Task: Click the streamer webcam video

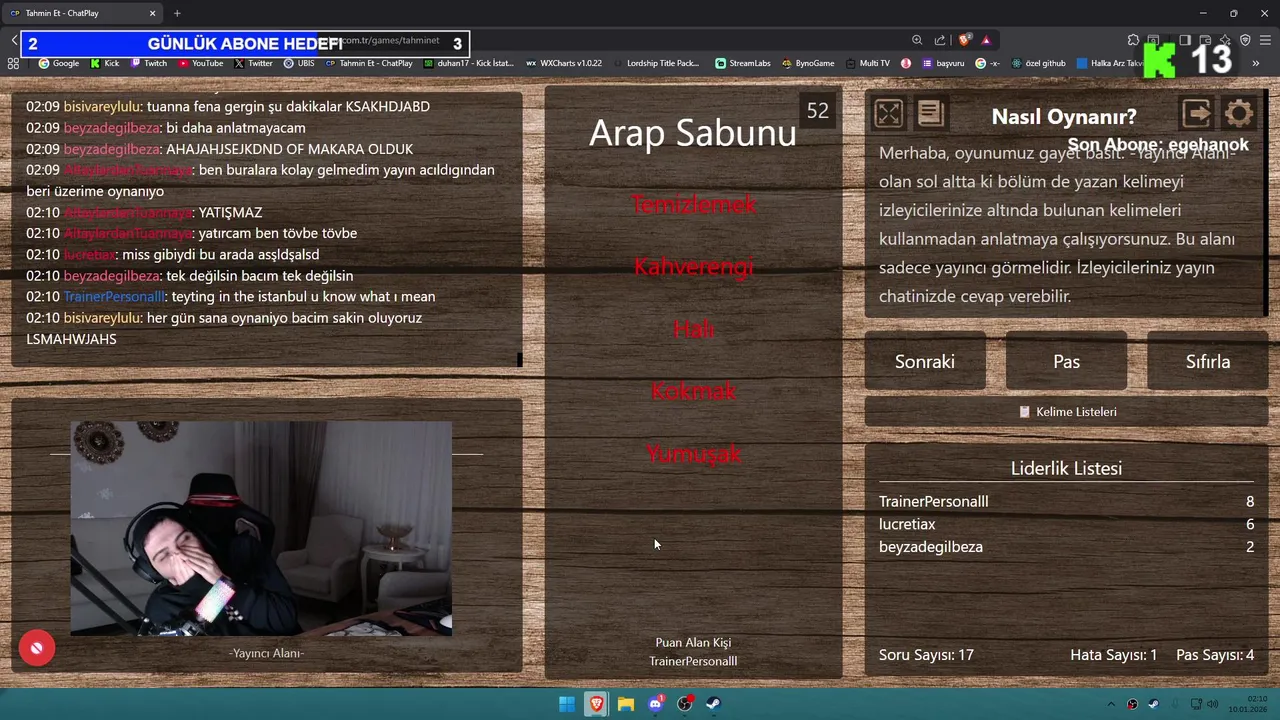Action: (x=261, y=528)
